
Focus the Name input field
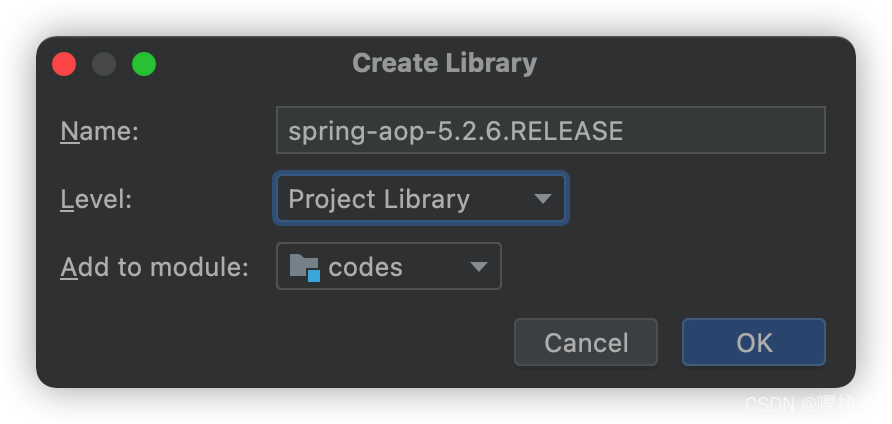pyautogui.click(x=551, y=130)
